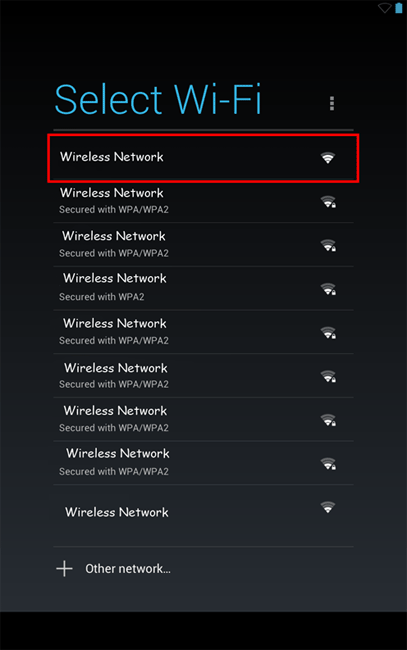Tap the battery icon in status bar
The width and height of the screenshot is (407, 650).
coord(399,8)
